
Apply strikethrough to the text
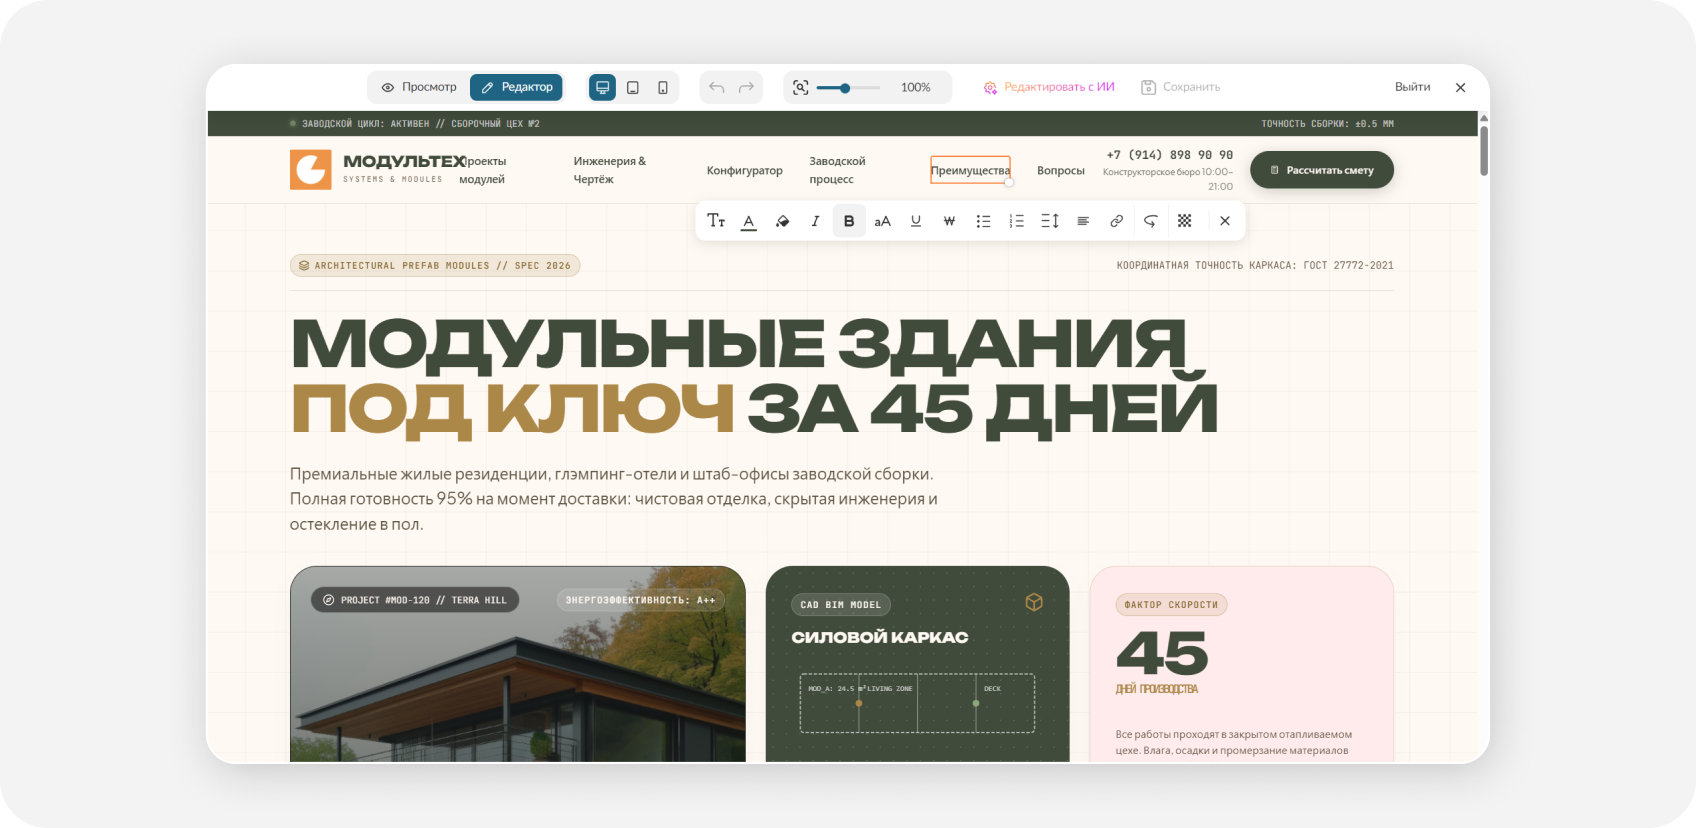point(949,221)
